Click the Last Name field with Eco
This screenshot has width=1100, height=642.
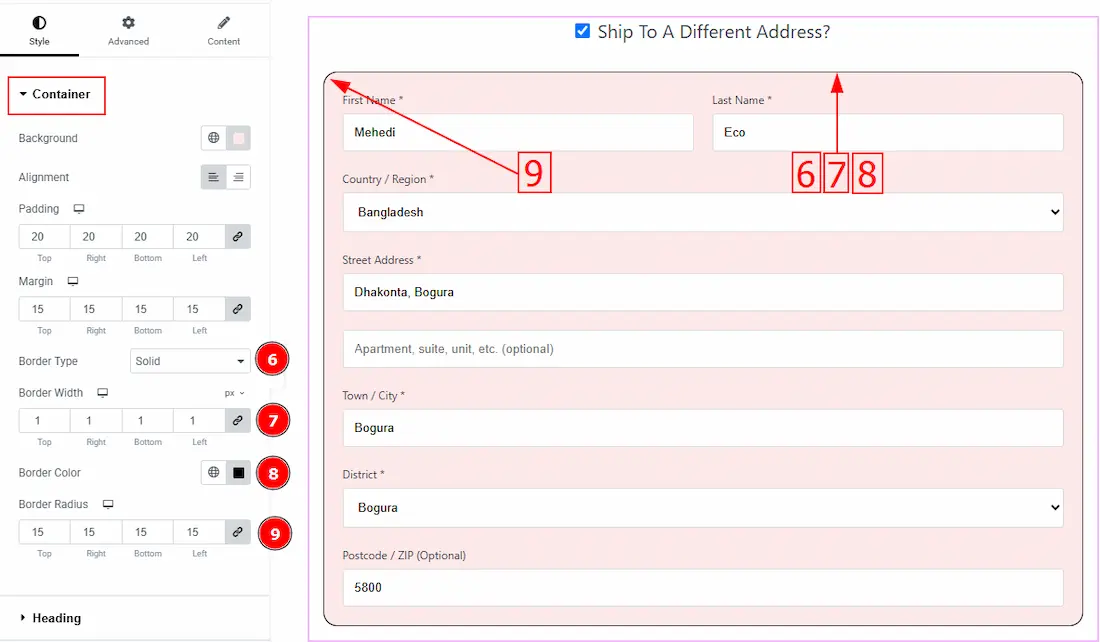pos(887,133)
